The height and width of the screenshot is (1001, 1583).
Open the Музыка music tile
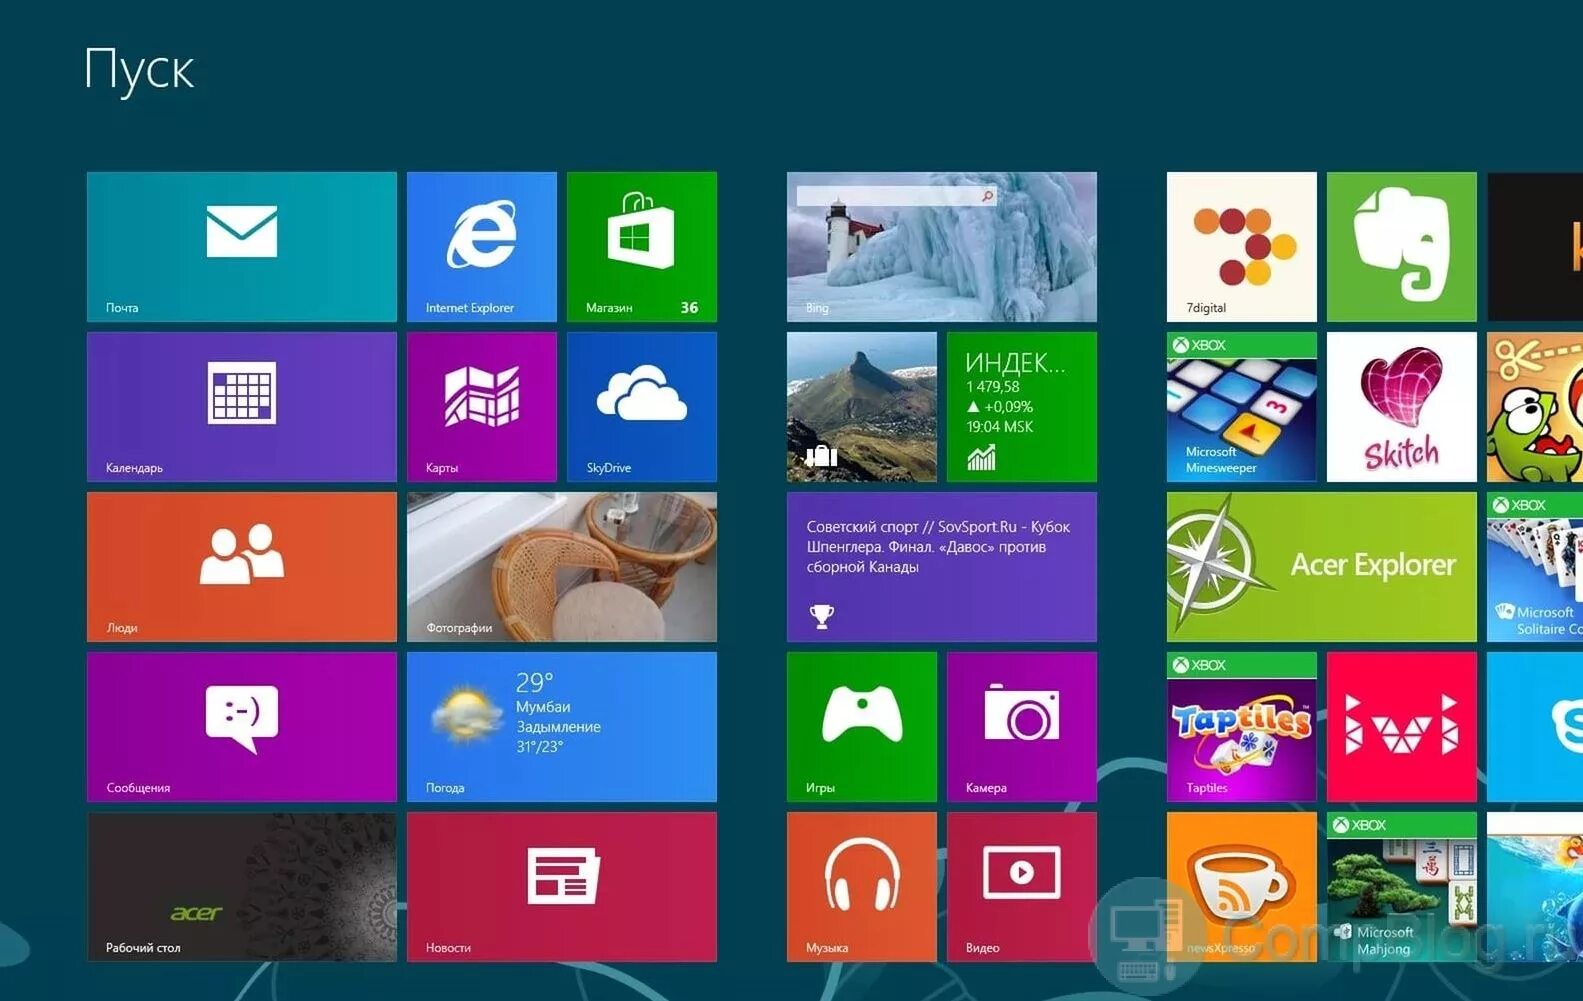pyautogui.click(x=862, y=887)
